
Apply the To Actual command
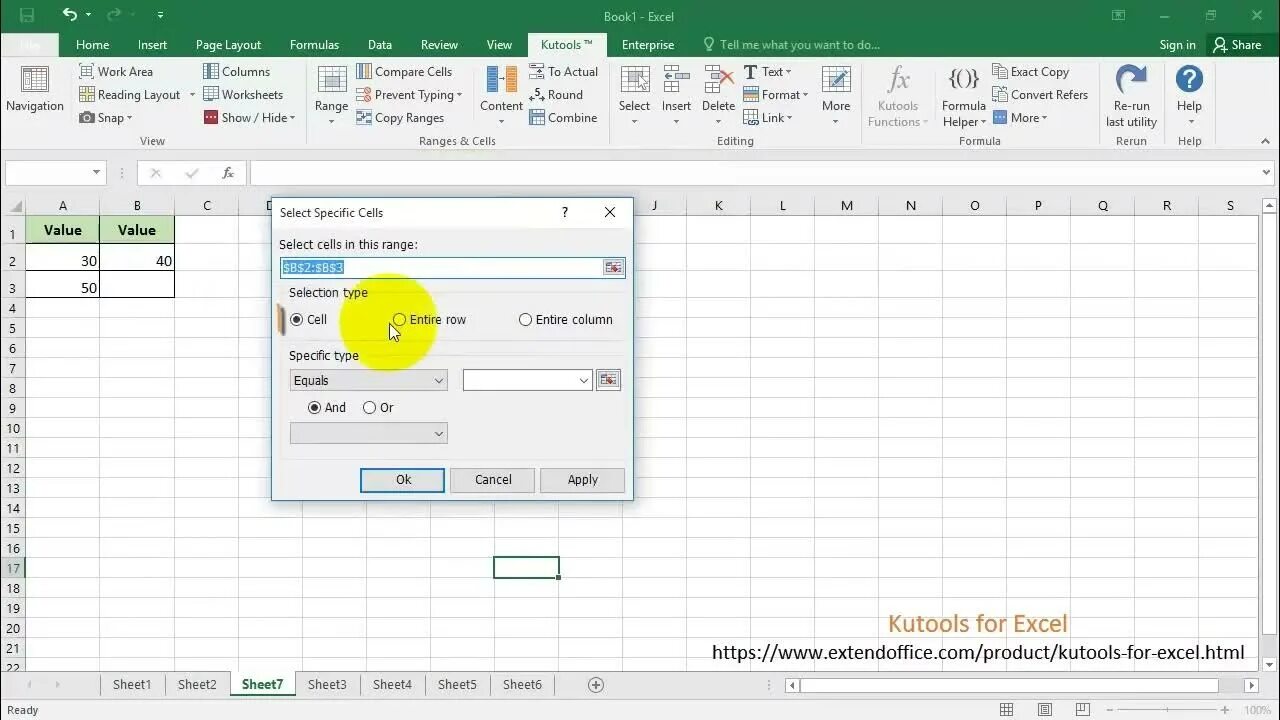pos(563,72)
